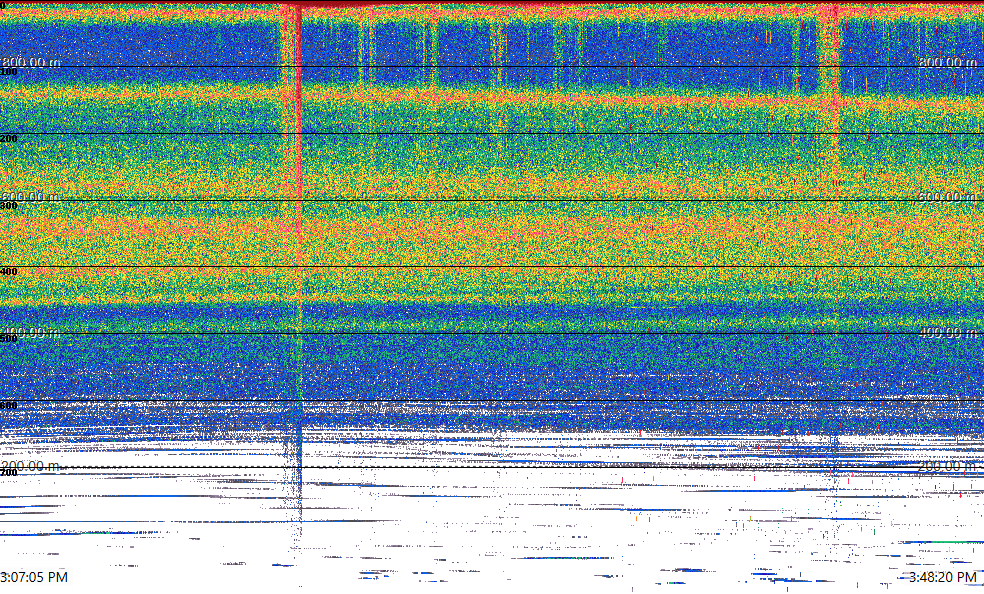This screenshot has height=594, width=984.
Task: Select the 700 depth gridline label
Action: point(9,472)
